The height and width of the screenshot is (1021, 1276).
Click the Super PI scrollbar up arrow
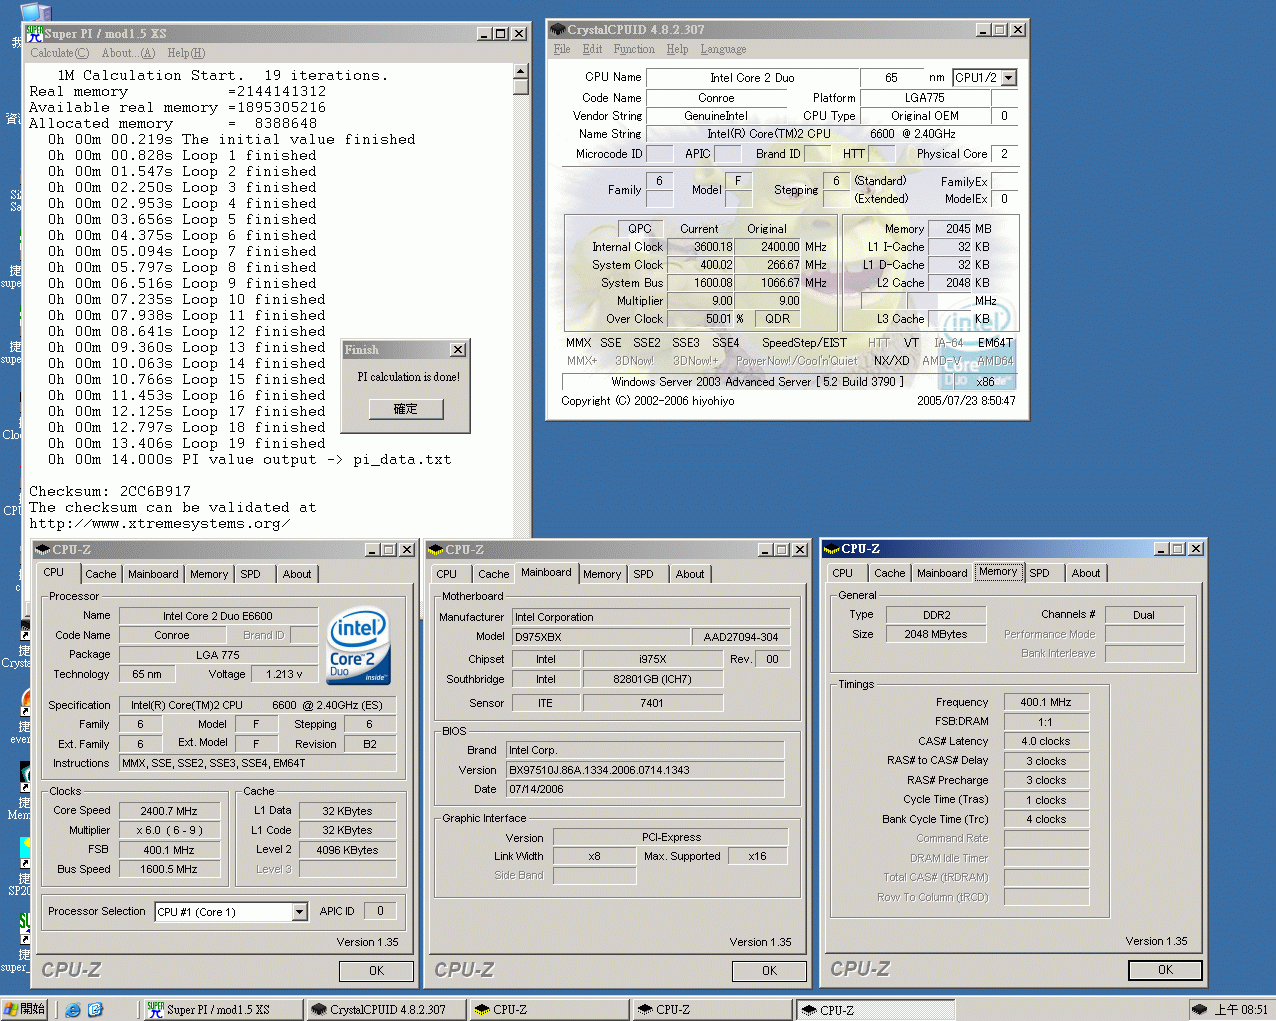click(x=520, y=71)
